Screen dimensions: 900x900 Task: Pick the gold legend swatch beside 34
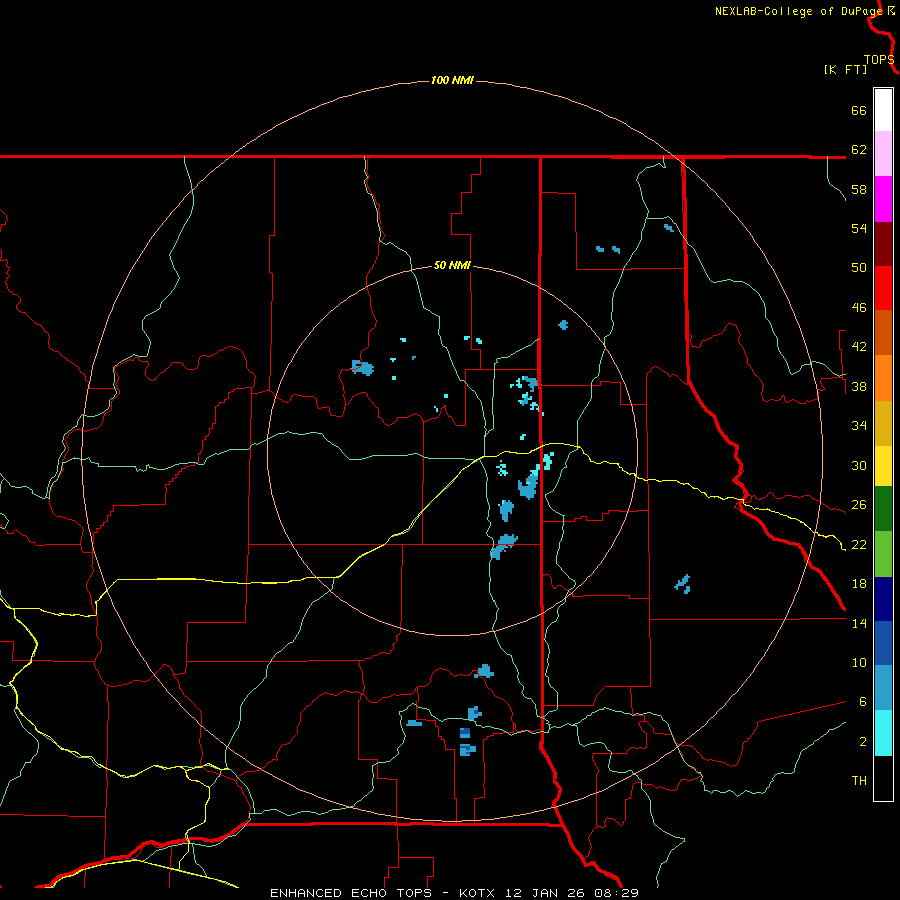pos(883,424)
